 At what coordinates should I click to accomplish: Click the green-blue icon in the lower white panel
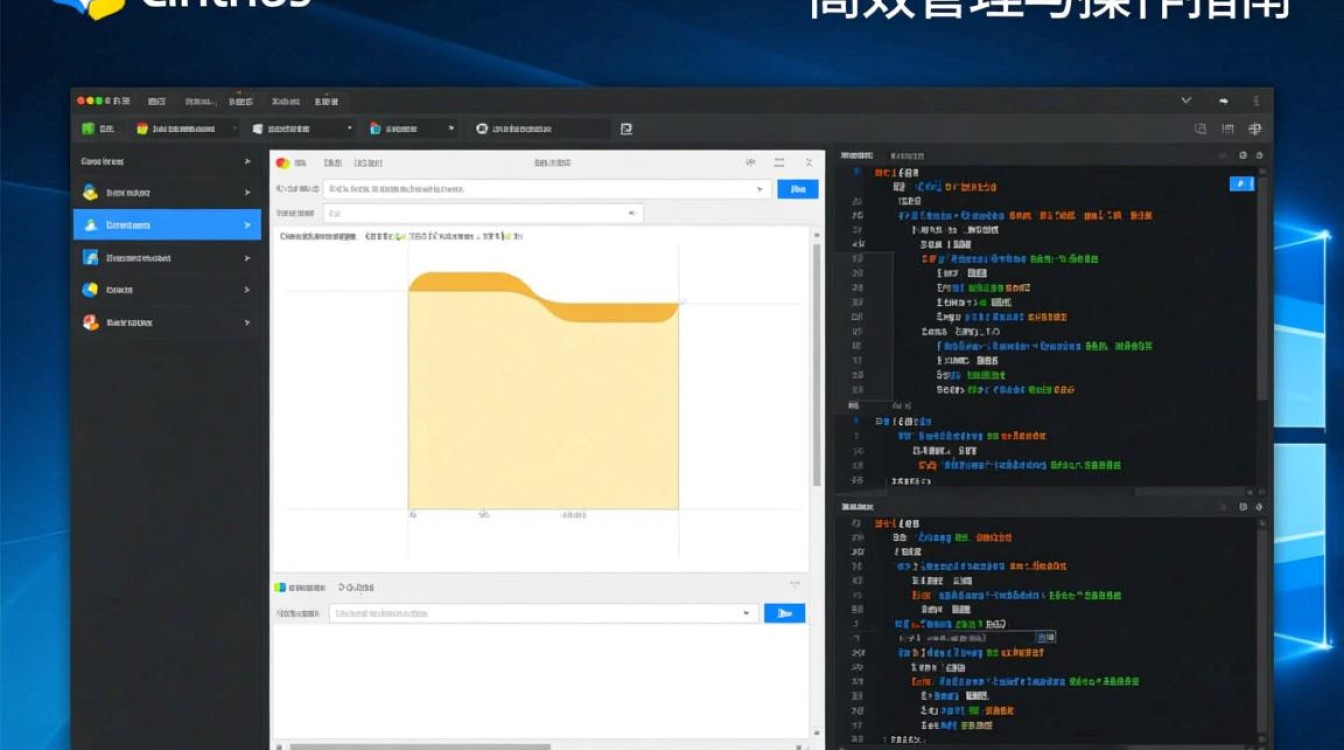pyautogui.click(x=281, y=587)
